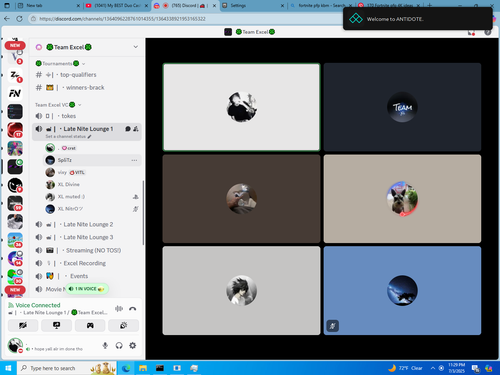Screen dimensions: 500x375
Task: Go back in the browser
Action: point(7,19)
